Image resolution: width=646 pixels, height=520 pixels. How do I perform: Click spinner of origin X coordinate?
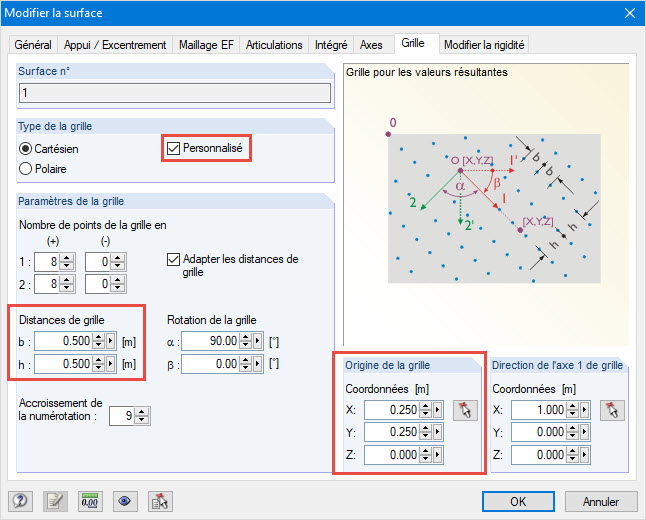[x=426, y=410]
